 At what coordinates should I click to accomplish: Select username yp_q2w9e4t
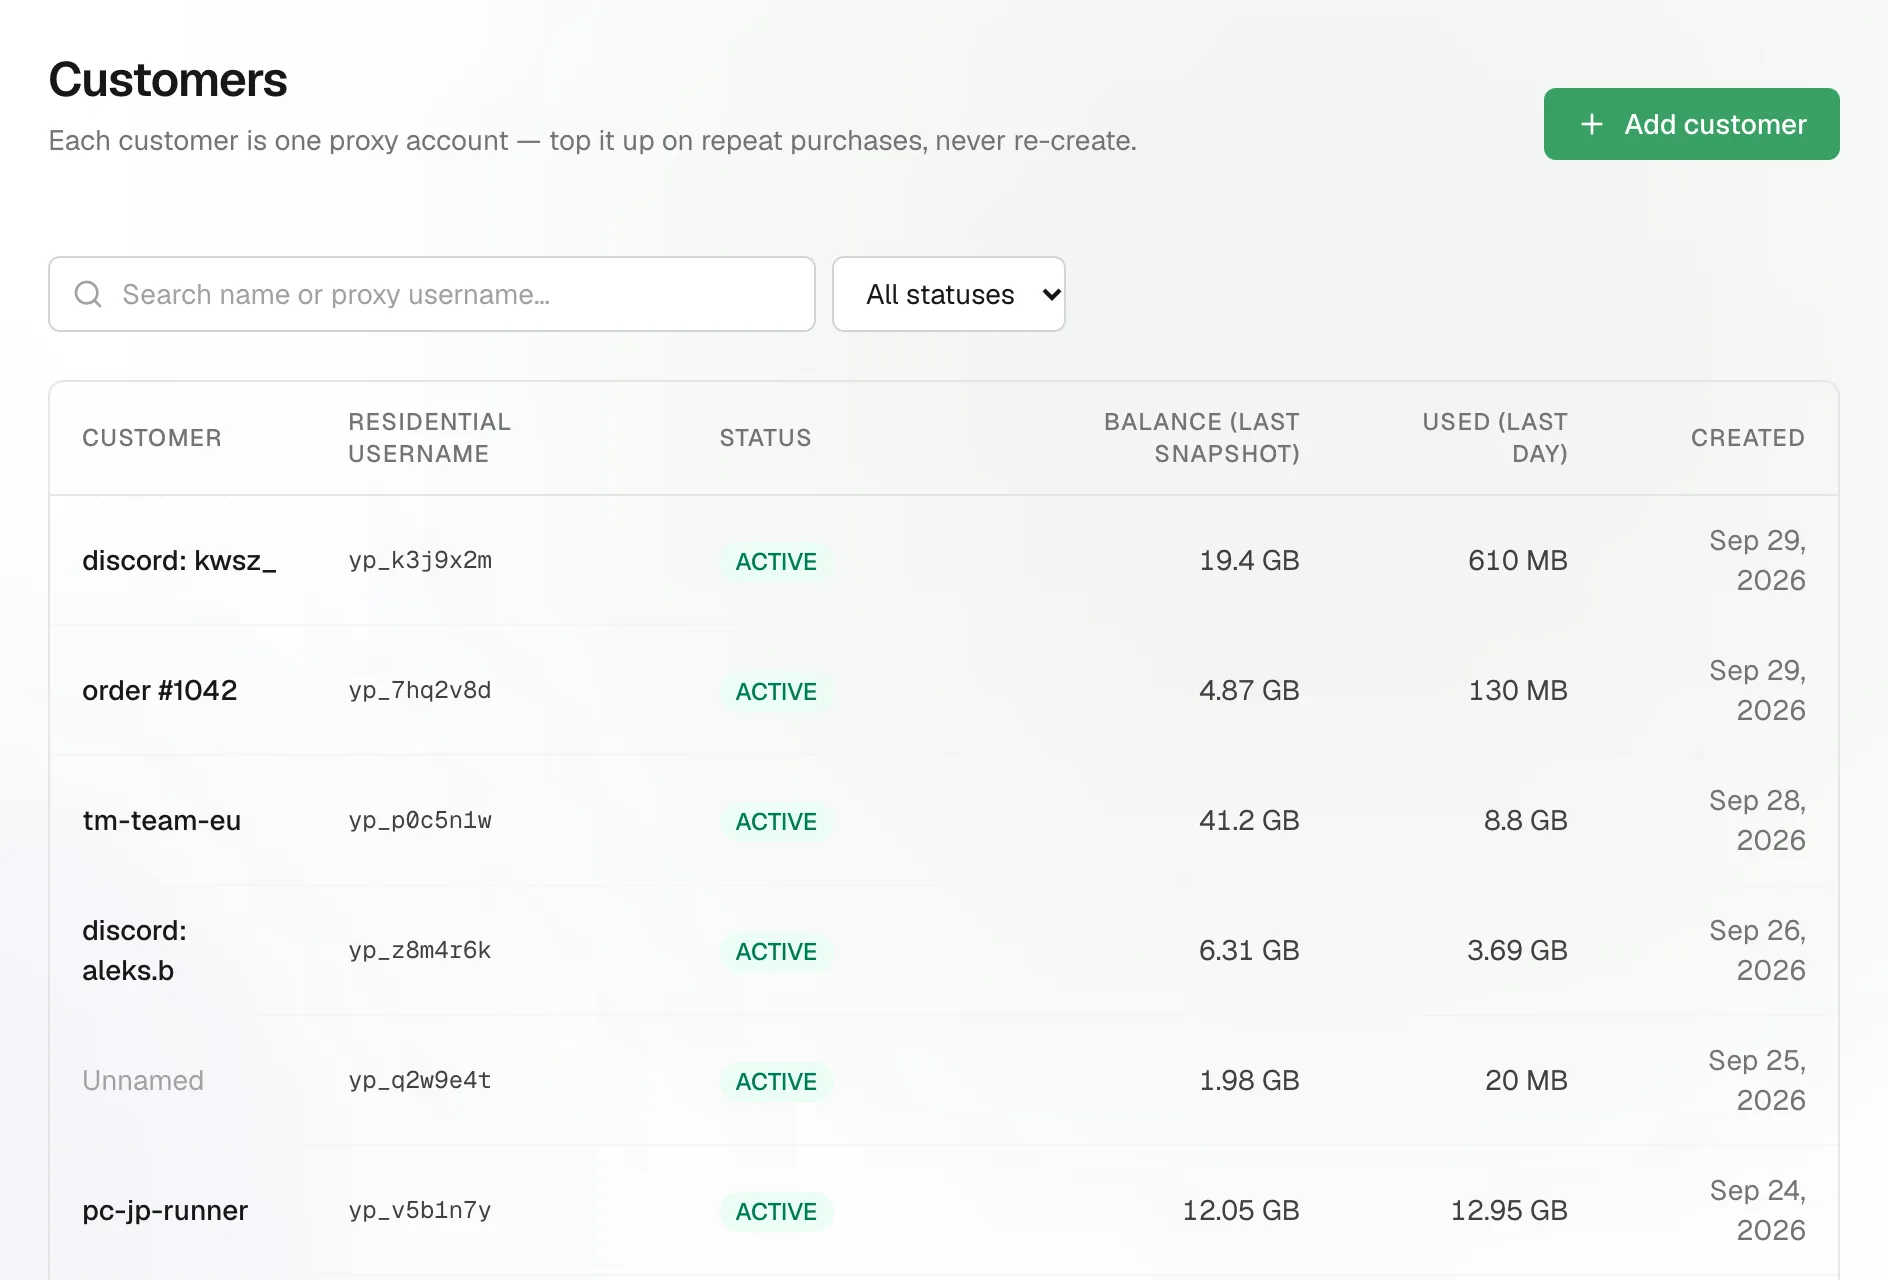[420, 1081]
